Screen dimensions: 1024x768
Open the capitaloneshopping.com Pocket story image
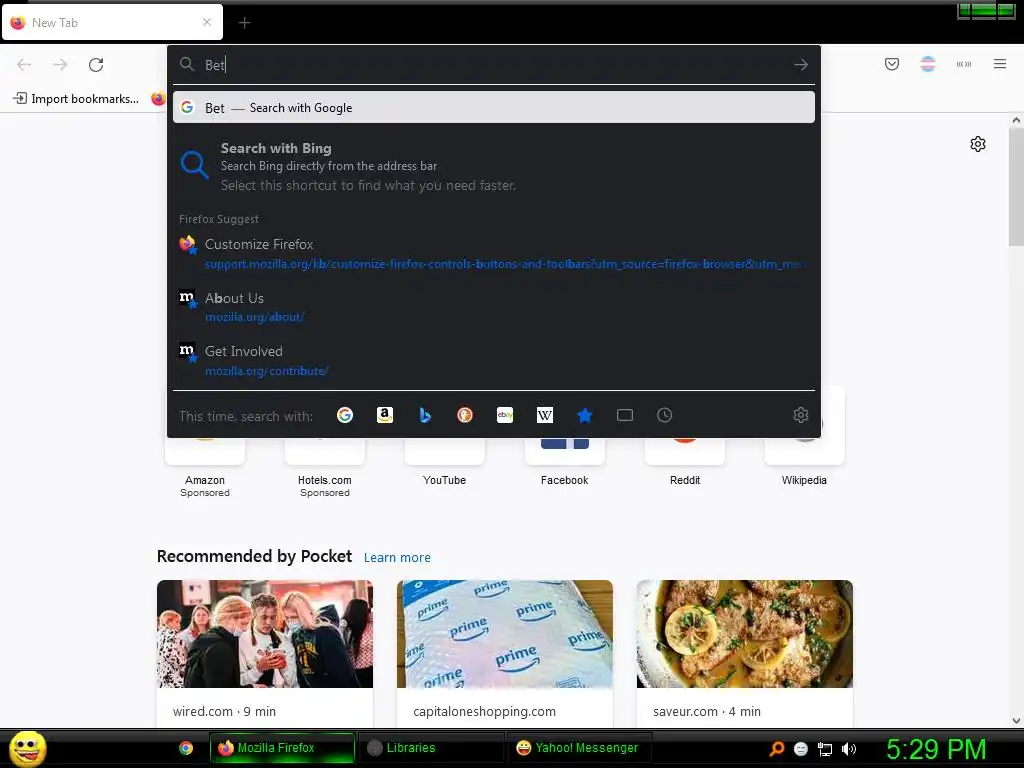coord(505,633)
